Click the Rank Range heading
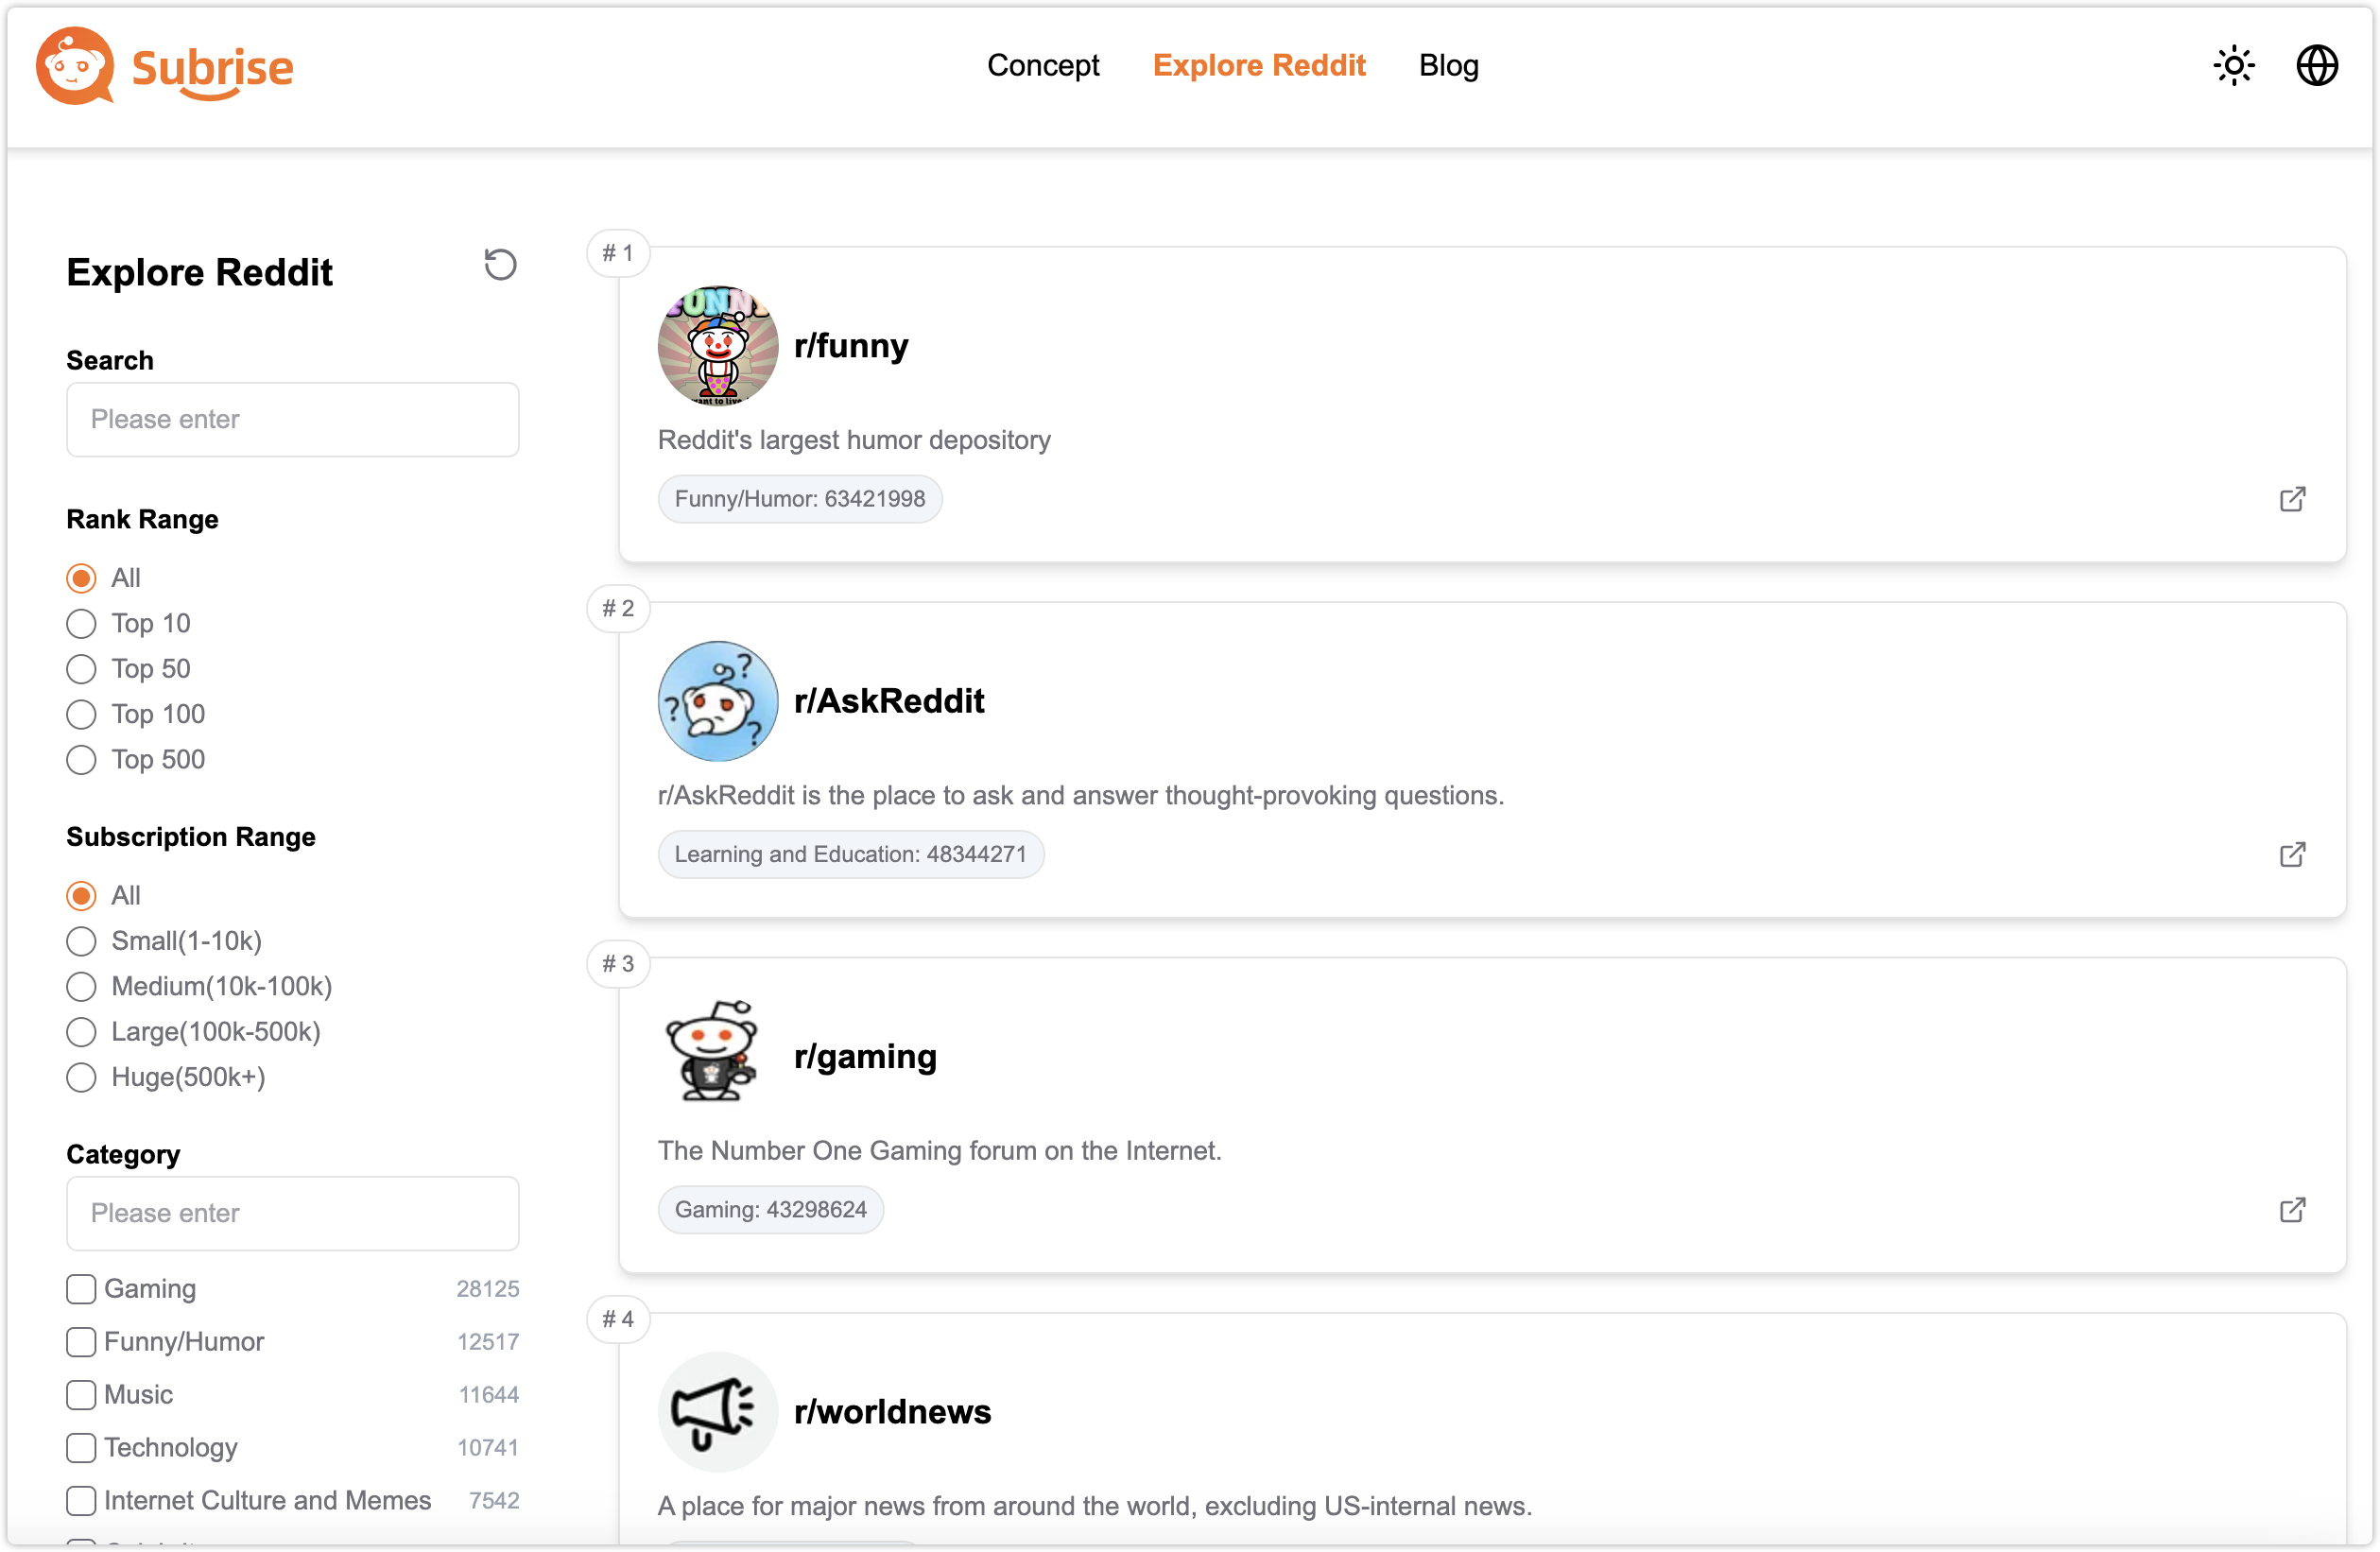The width and height of the screenshot is (2380, 1552). coord(142,519)
